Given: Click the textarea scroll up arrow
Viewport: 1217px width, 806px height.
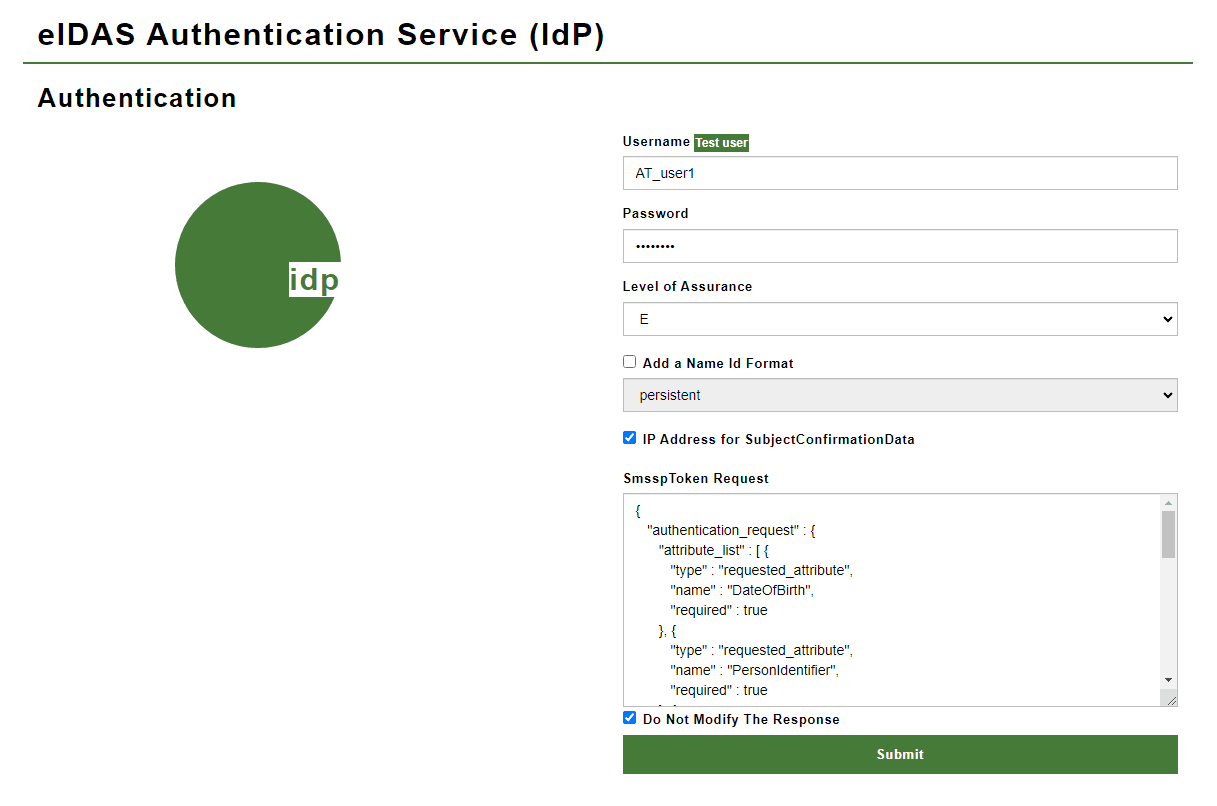Looking at the screenshot, I should point(1167,503).
